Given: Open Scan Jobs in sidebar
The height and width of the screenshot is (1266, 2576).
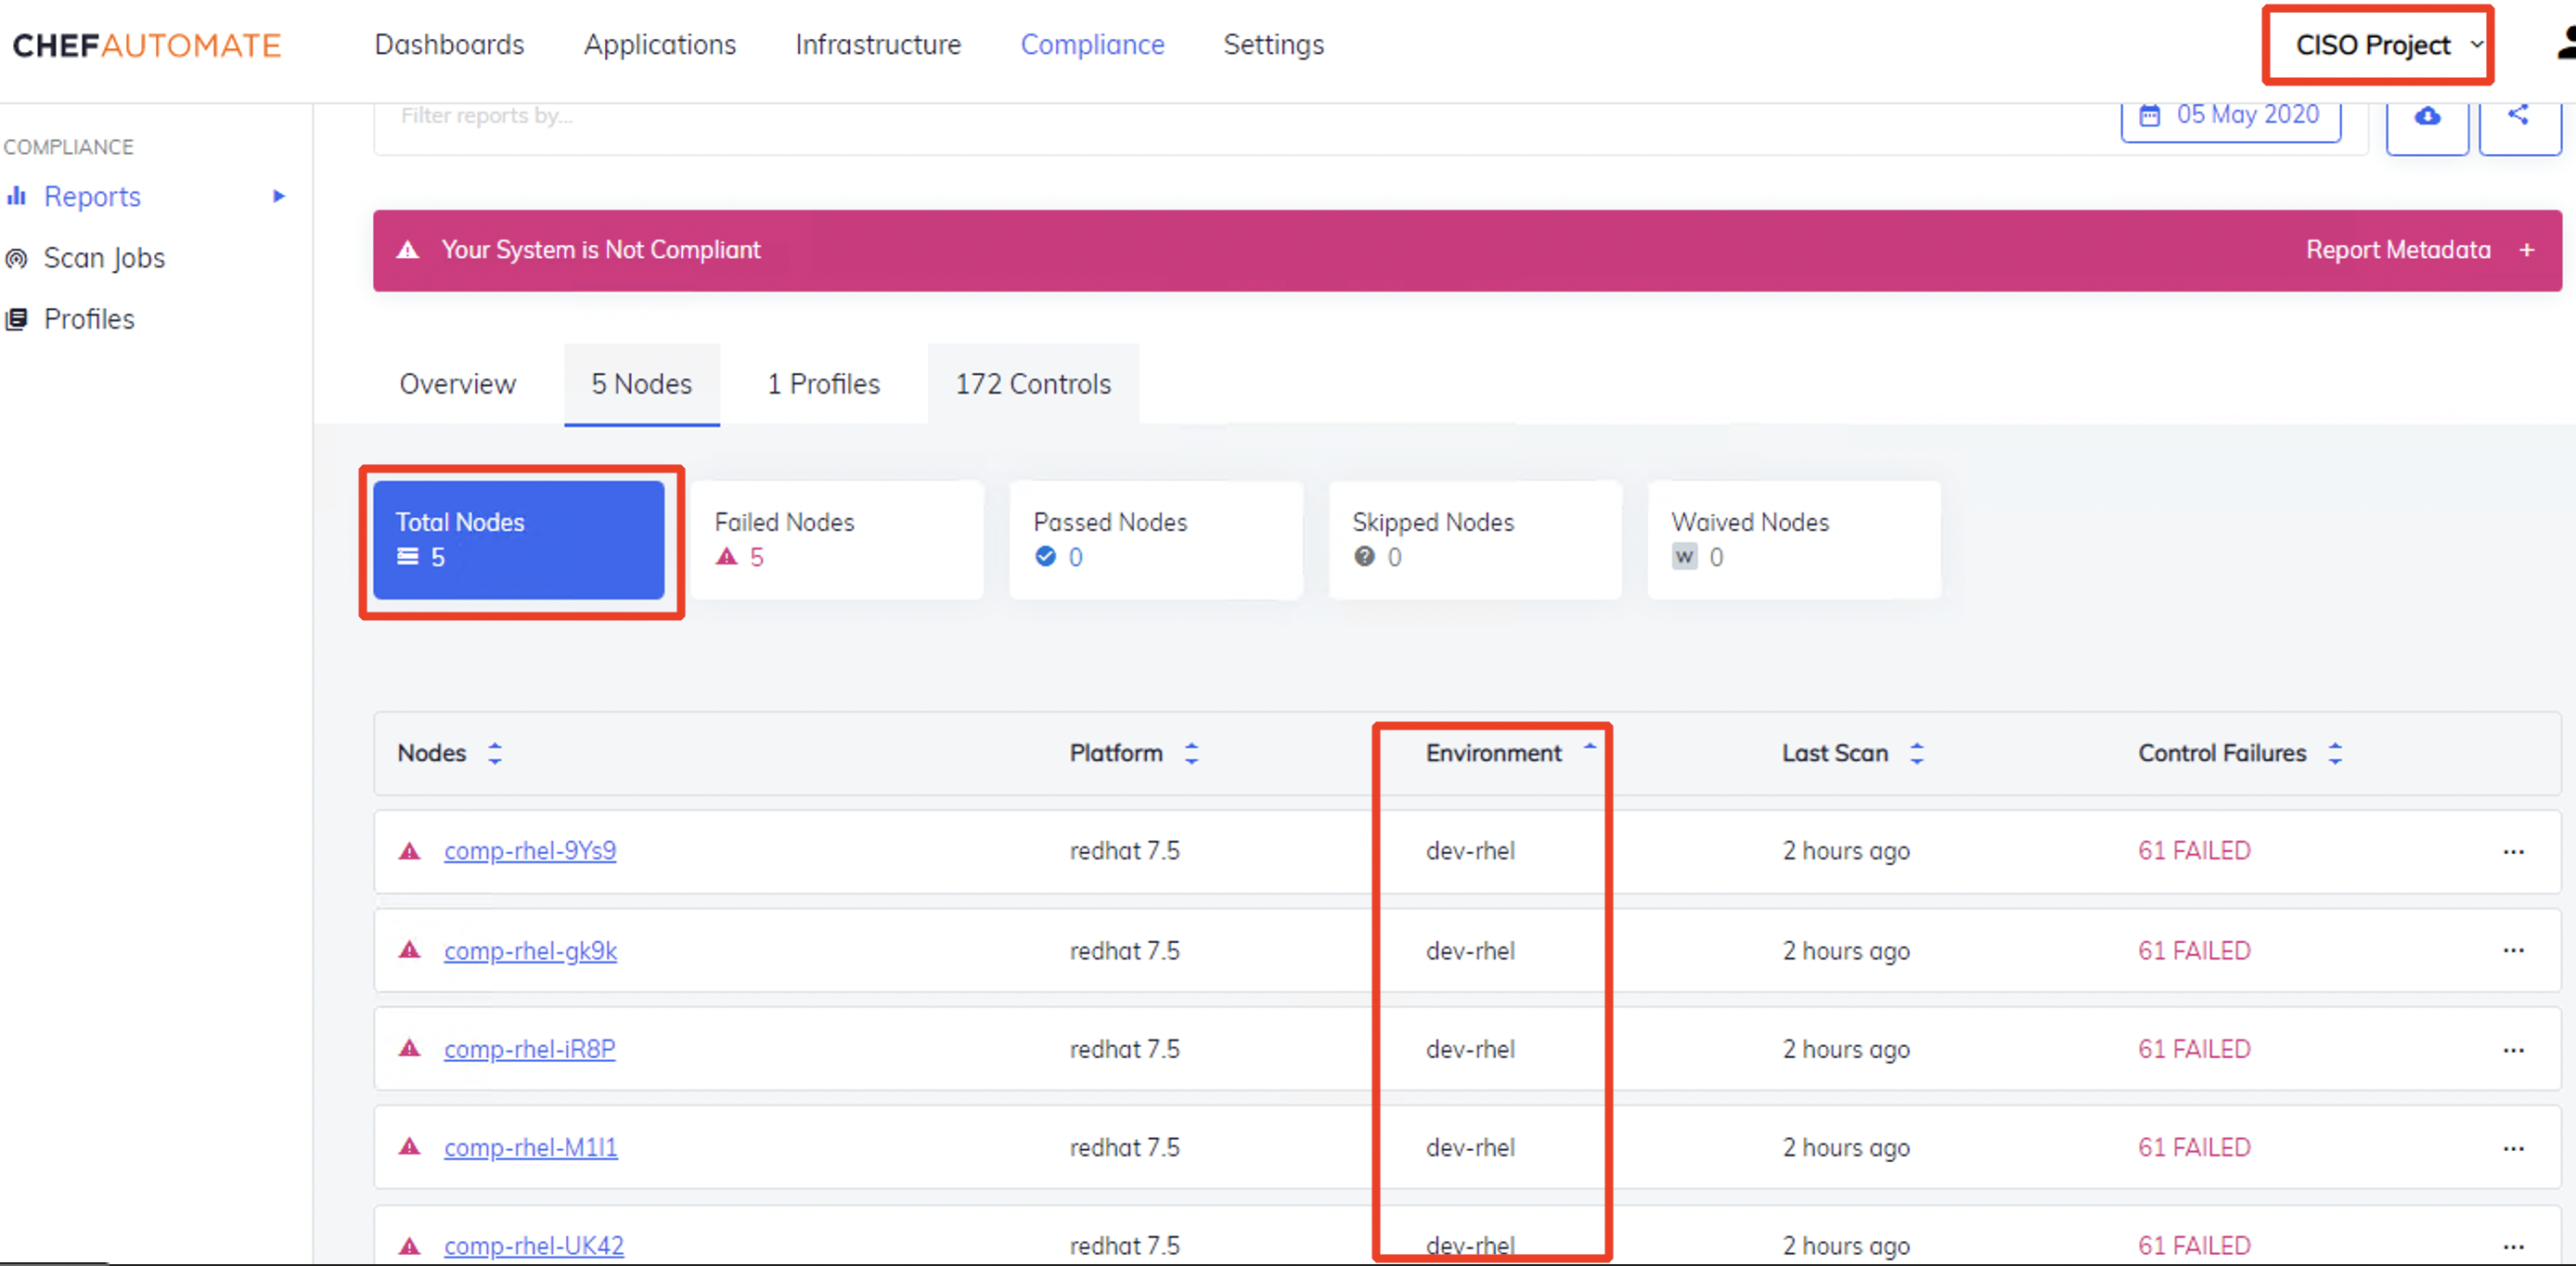Looking at the screenshot, I should pos(103,258).
